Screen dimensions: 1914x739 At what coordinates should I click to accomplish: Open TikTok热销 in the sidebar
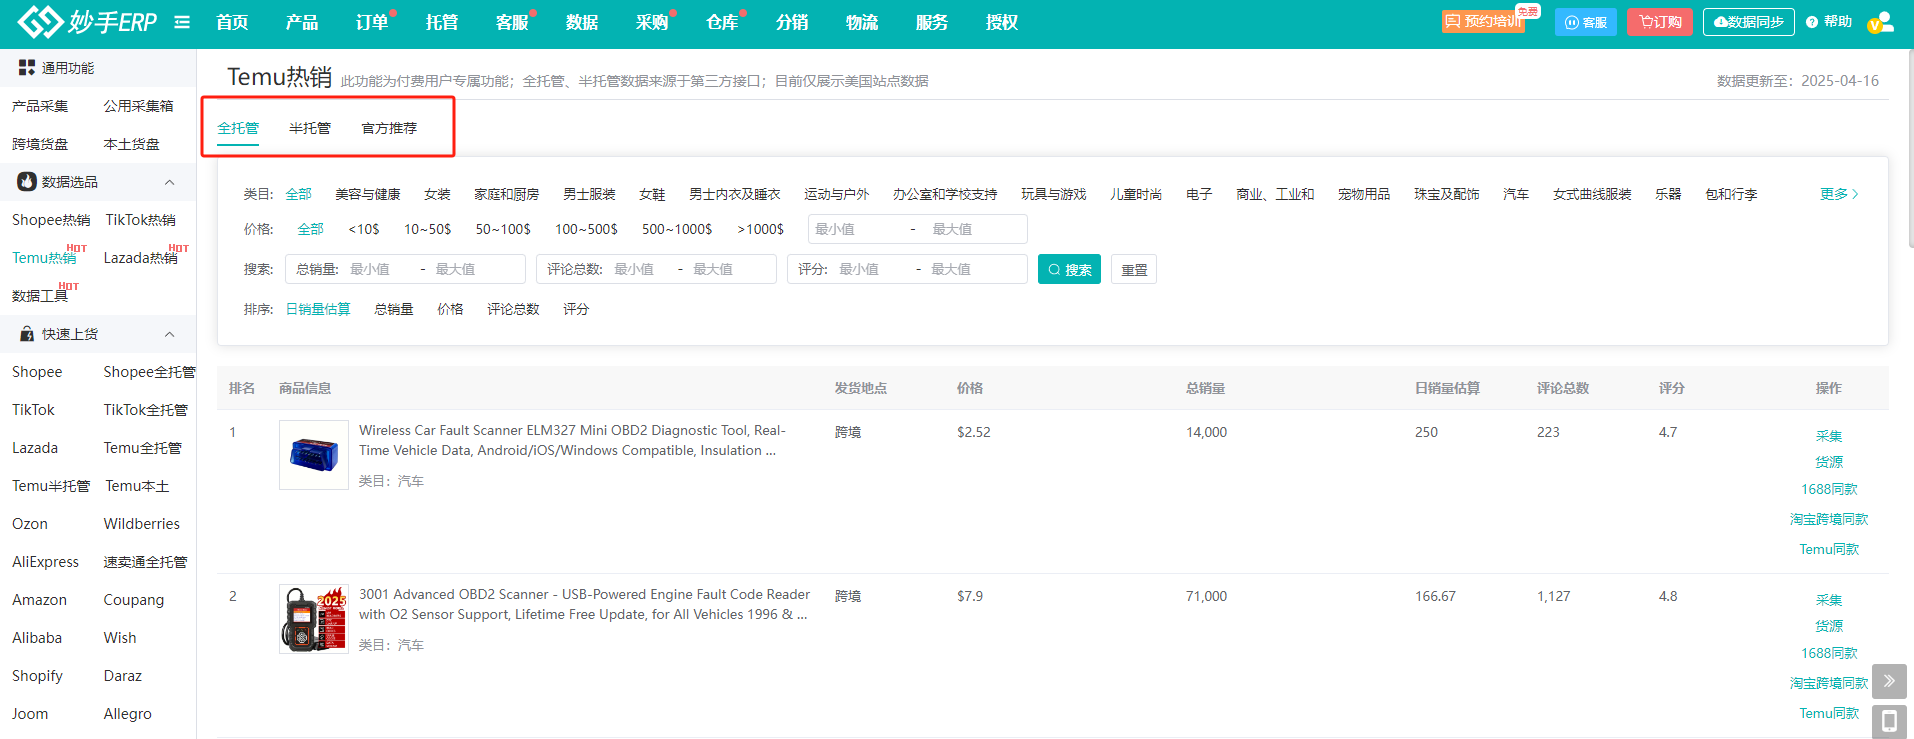click(140, 220)
